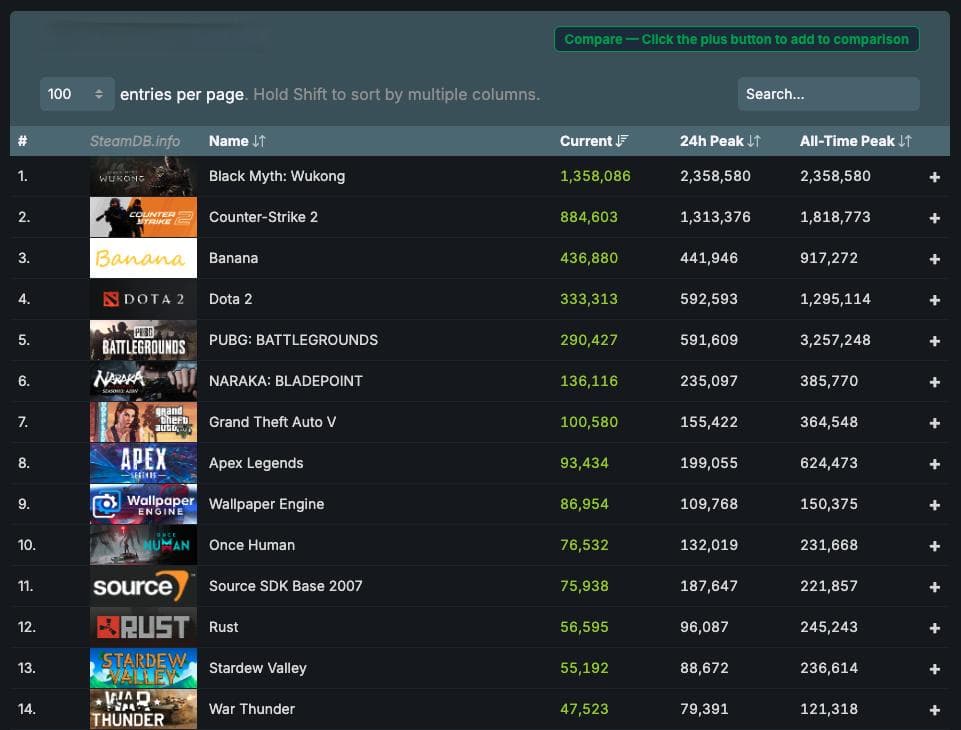The height and width of the screenshot is (730, 961).
Task: Sort by Current players column
Action: (594, 141)
